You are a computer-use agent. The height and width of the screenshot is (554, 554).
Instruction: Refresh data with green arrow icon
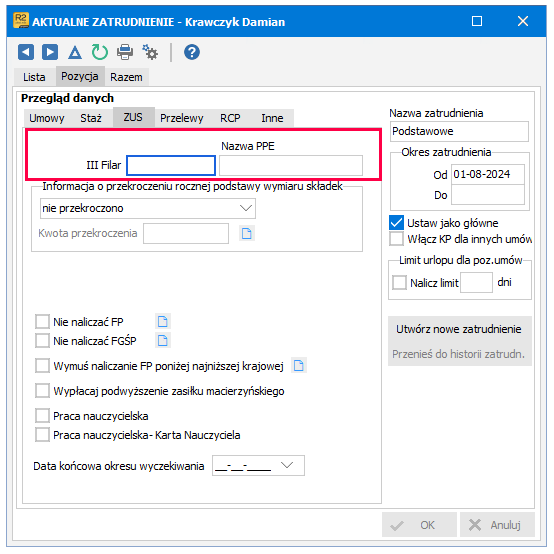pos(100,52)
